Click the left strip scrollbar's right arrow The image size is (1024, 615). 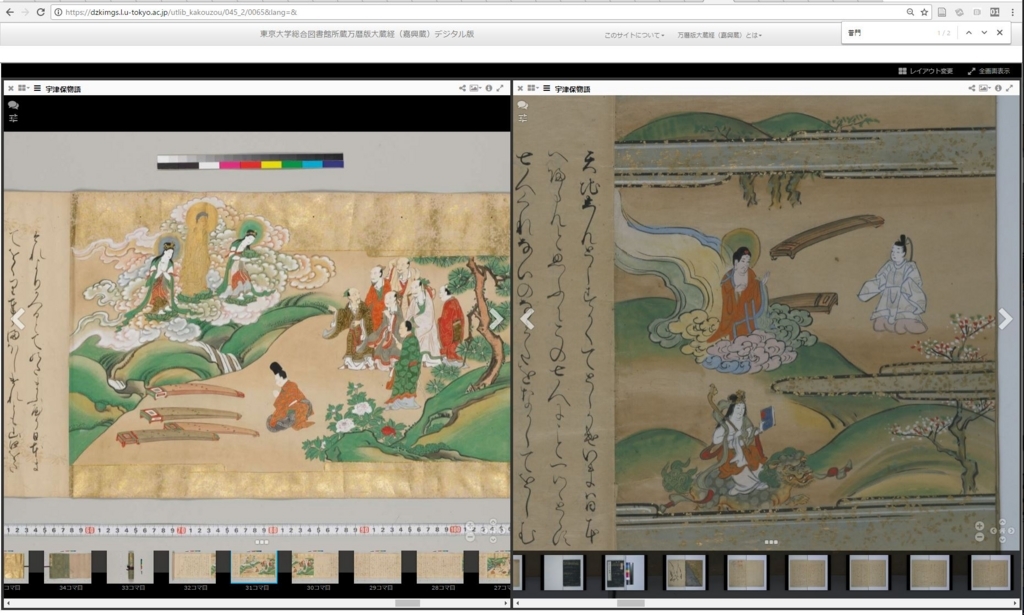(505, 603)
